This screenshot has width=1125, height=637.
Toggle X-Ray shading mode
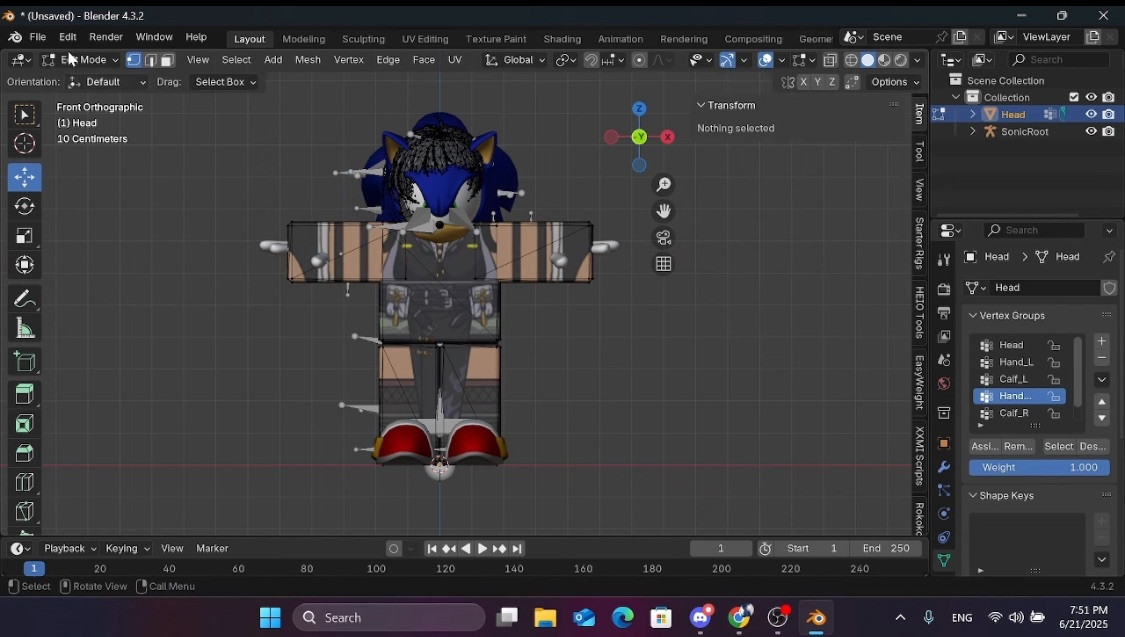[x=828, y=61]
